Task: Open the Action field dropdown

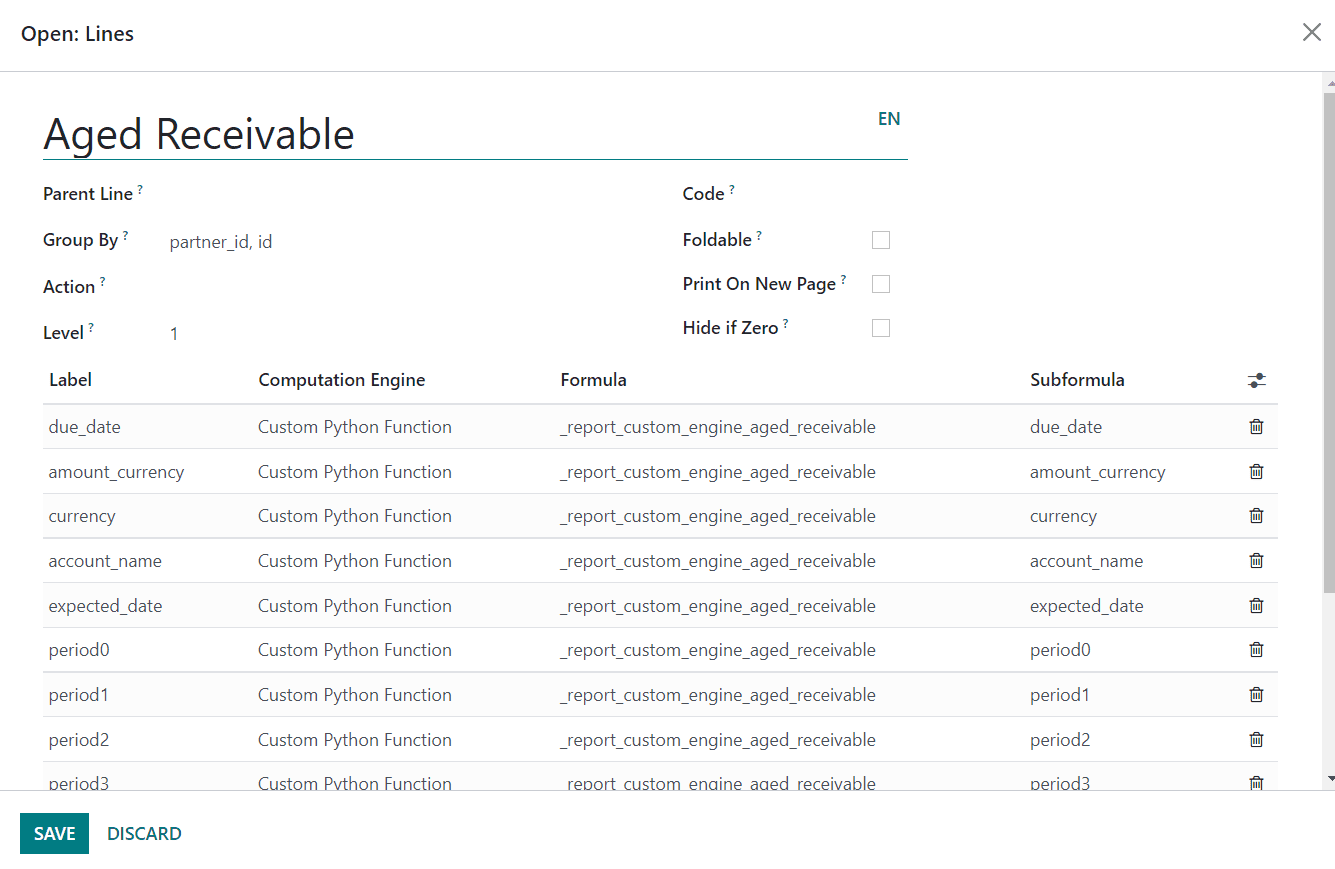Action: point(400,287)
